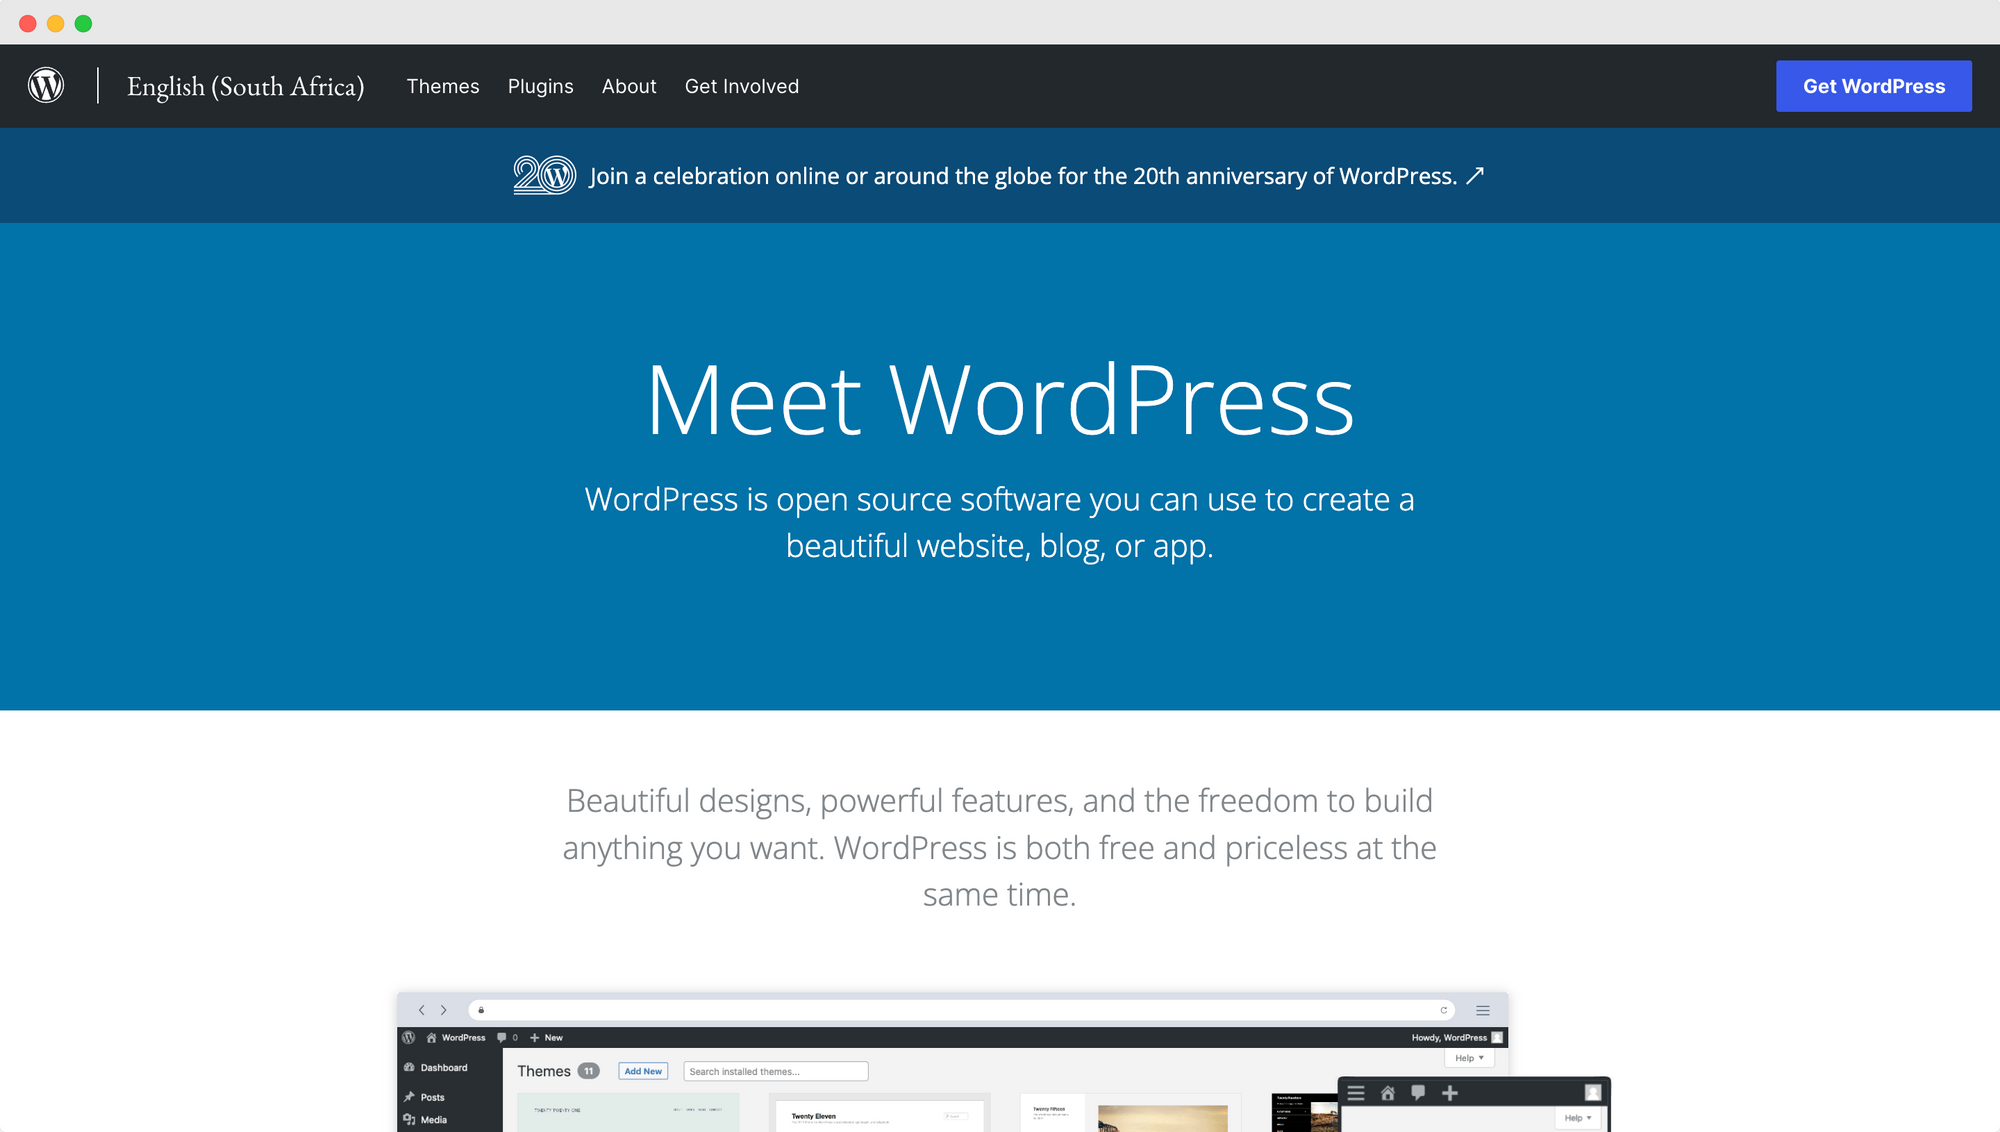This screenshot has height=1132, width=2000.
Task: Open Dashboard in the admin sidebar
Action: [x=436, y=1067]
